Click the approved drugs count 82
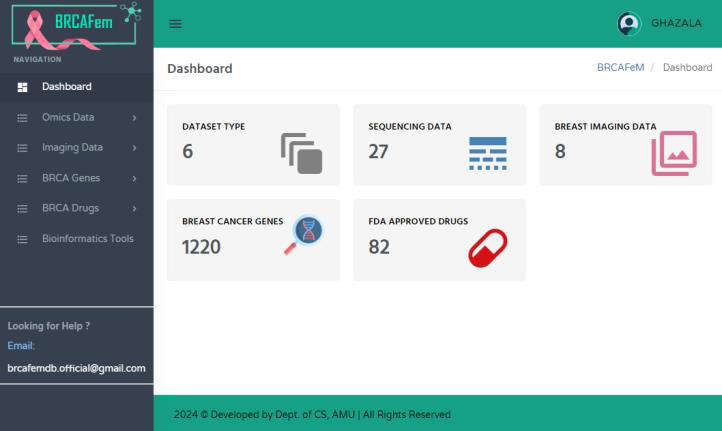This screenshot has width=722, height=431. [379, 247]
